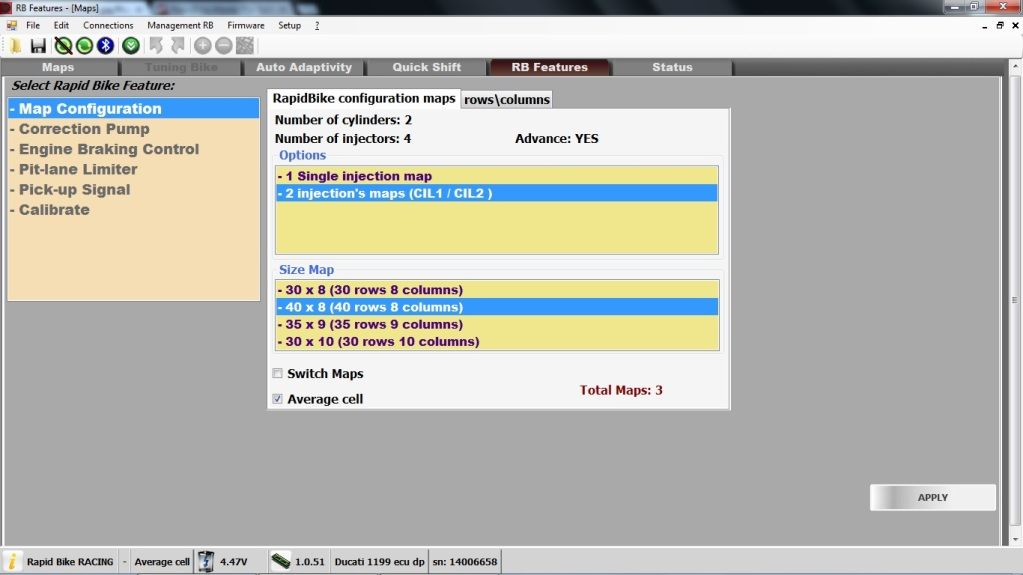Click the green firmware chip icon in status bar
1023x575 pixels.
click(281, 561)
